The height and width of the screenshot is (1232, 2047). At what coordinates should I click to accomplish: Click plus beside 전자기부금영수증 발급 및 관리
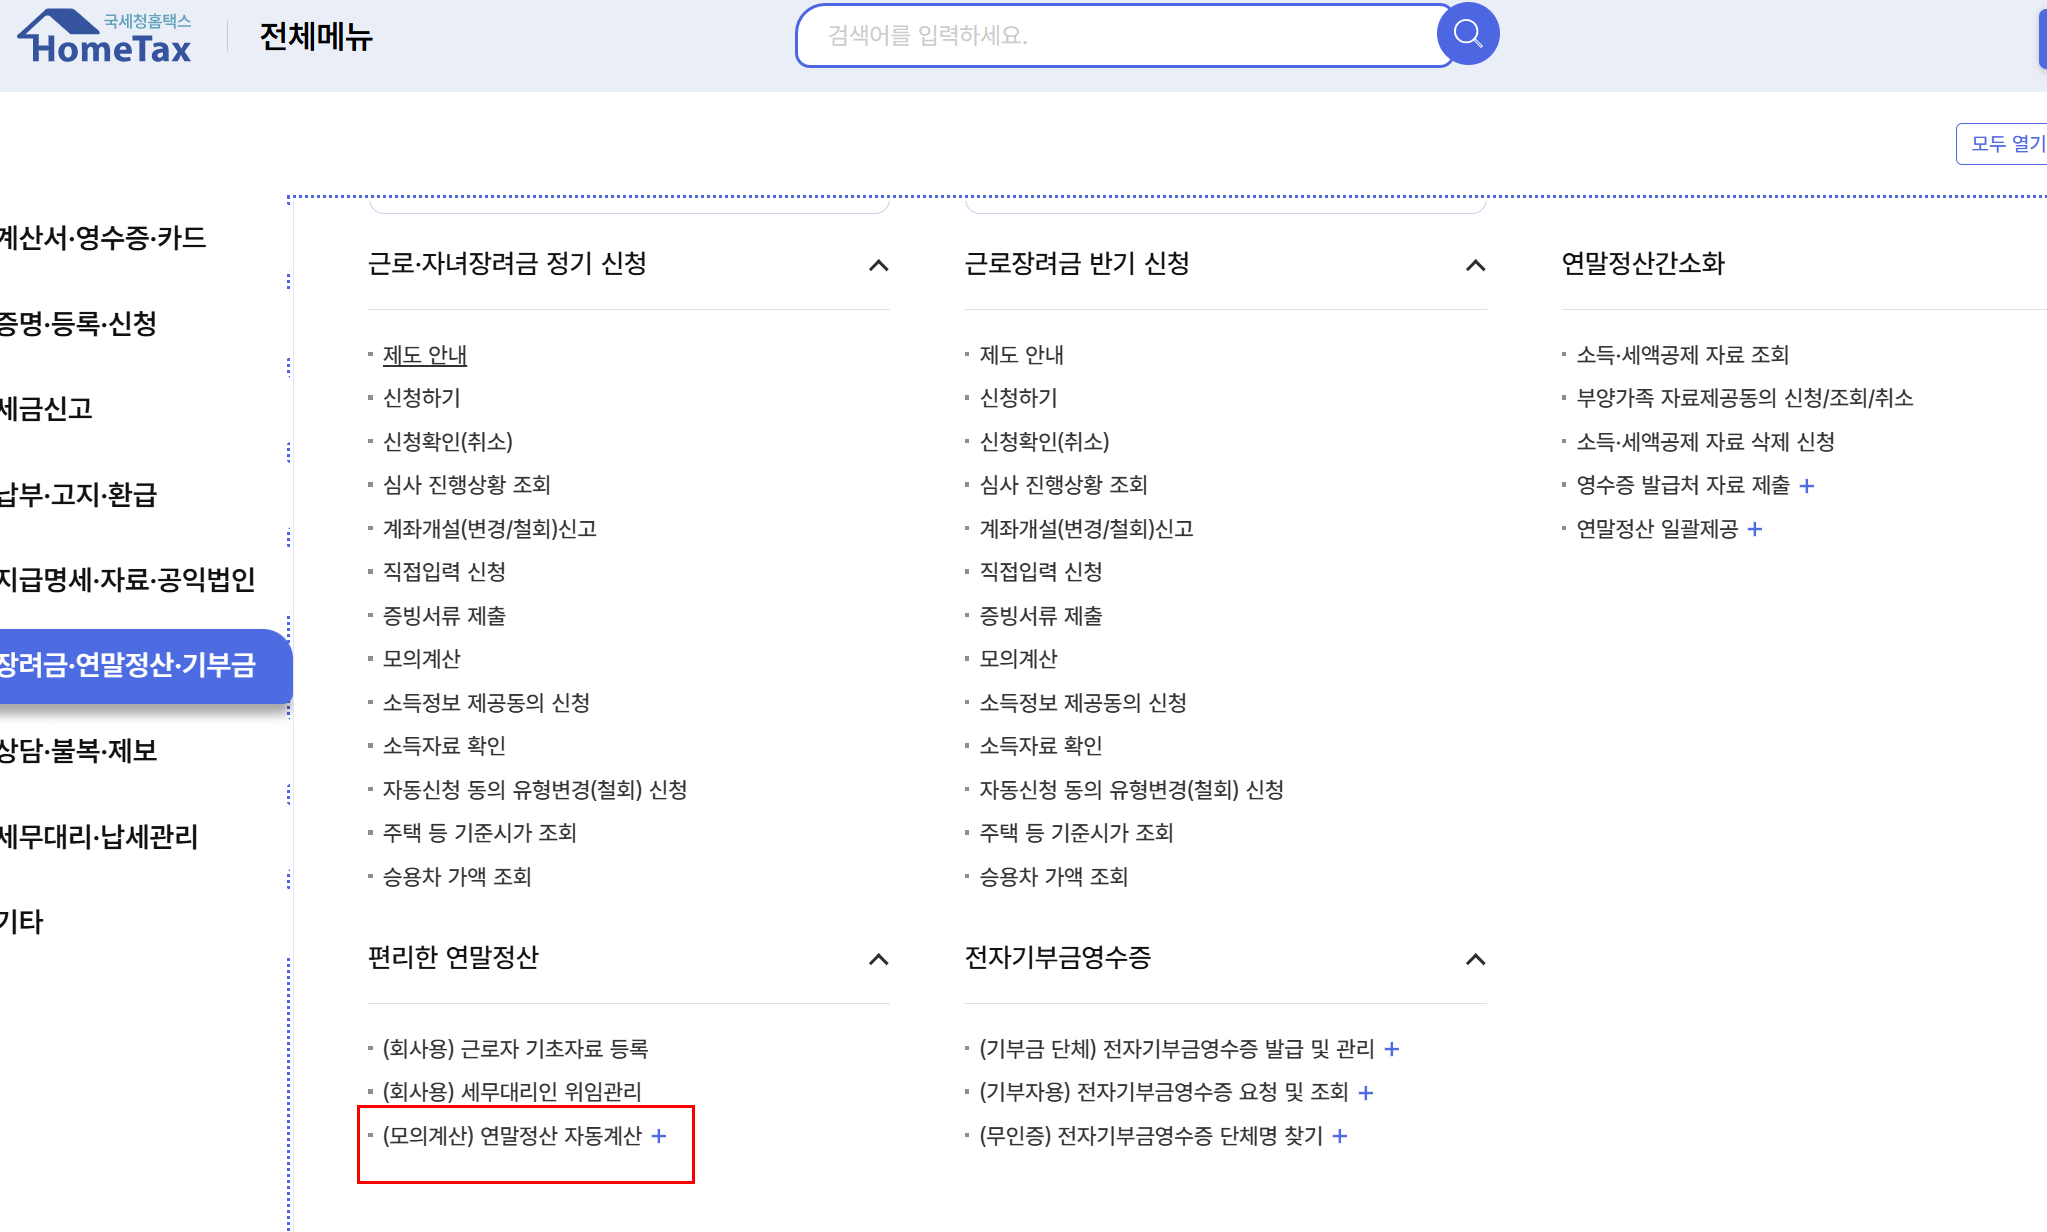click(x=1392, y=1049)
